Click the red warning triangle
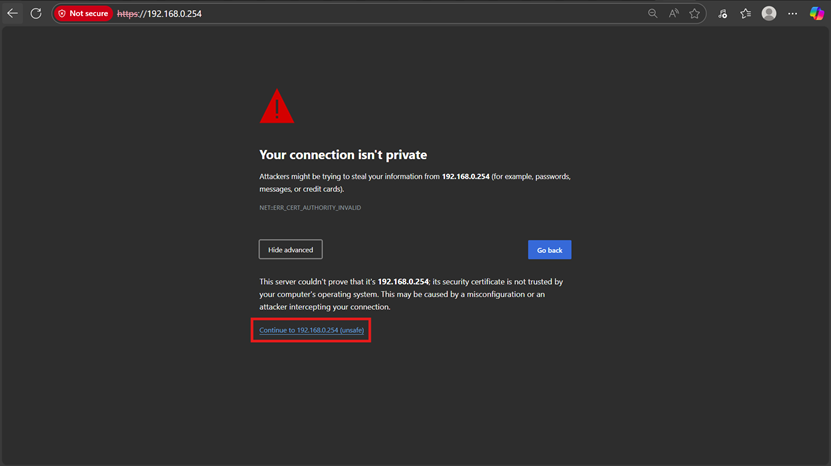The width and height of the screenshot is (831, 466). [276, 107]
